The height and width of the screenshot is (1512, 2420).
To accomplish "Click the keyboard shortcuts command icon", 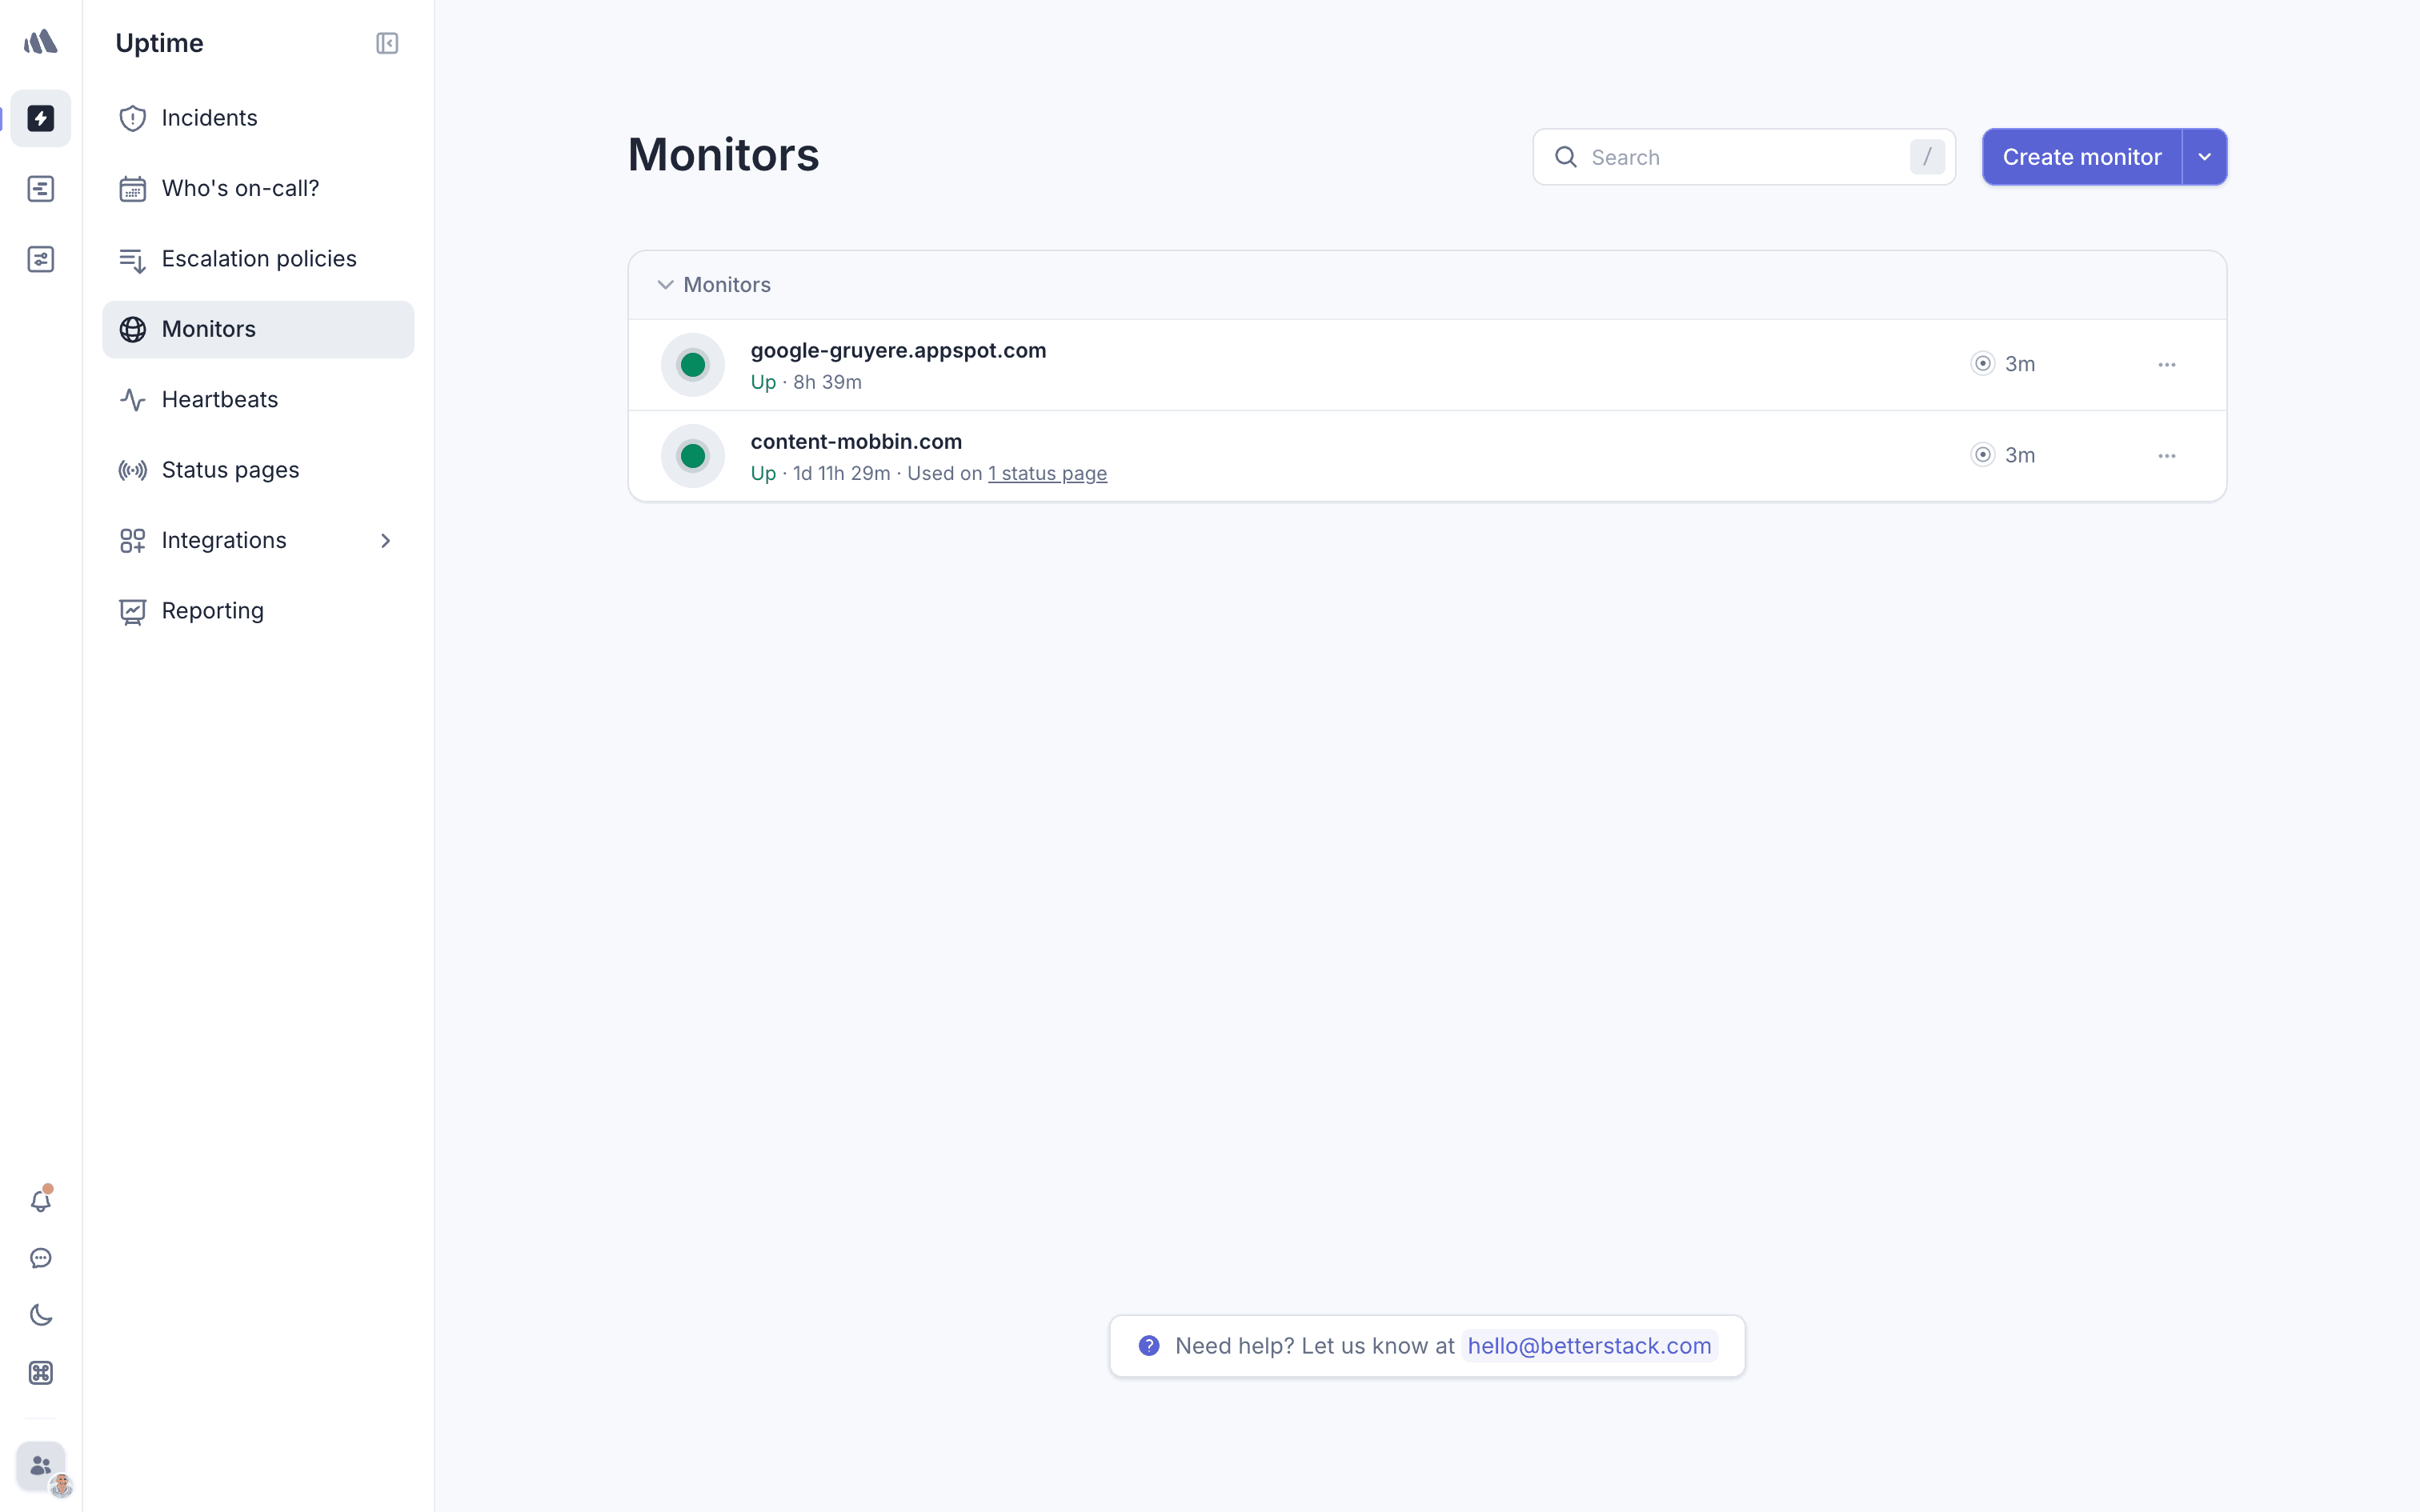I will (x=41, y=1373).
